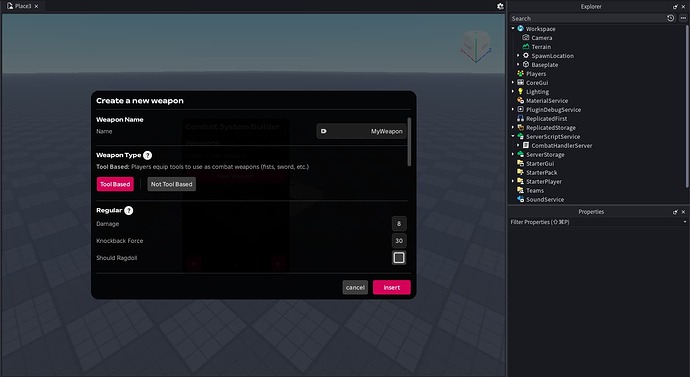The height and width of the screenshot is (377, 690).
Task: Open the Explorer more options menu
Action: [x=683, y=18]
